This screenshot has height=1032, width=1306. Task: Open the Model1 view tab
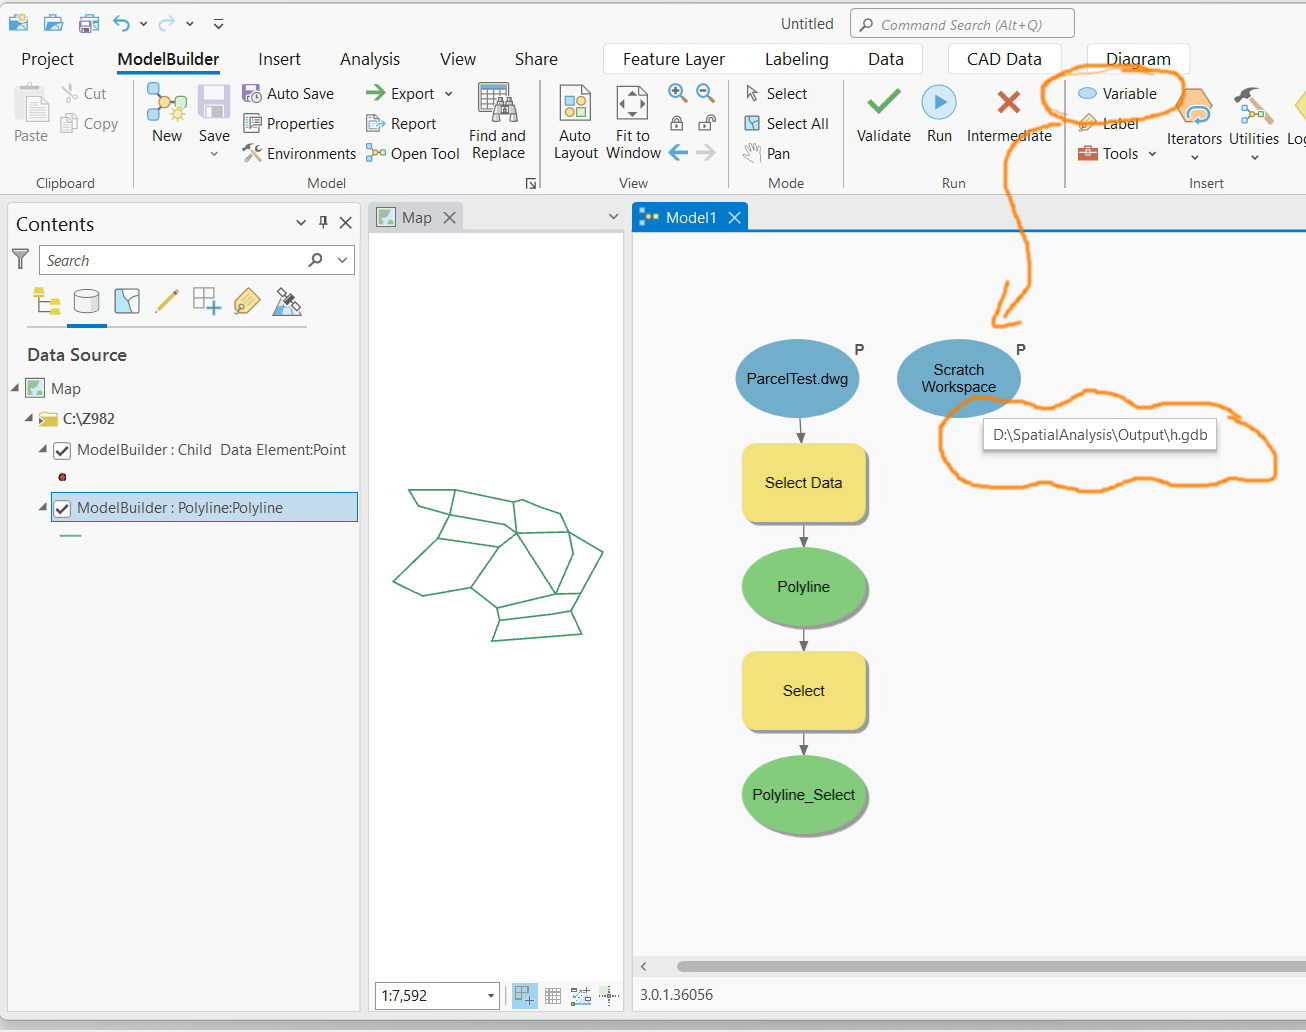pos(691,217)
